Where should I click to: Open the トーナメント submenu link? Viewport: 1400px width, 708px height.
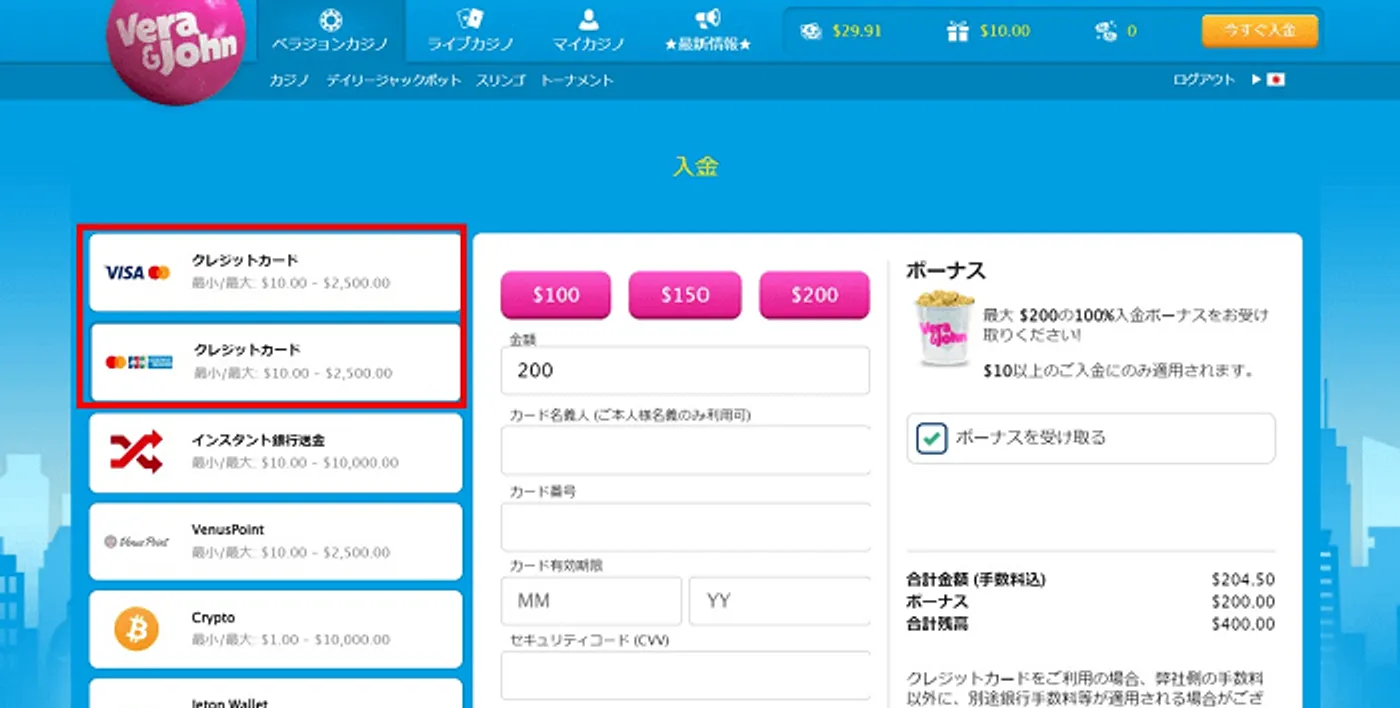(x=577, y=80)
